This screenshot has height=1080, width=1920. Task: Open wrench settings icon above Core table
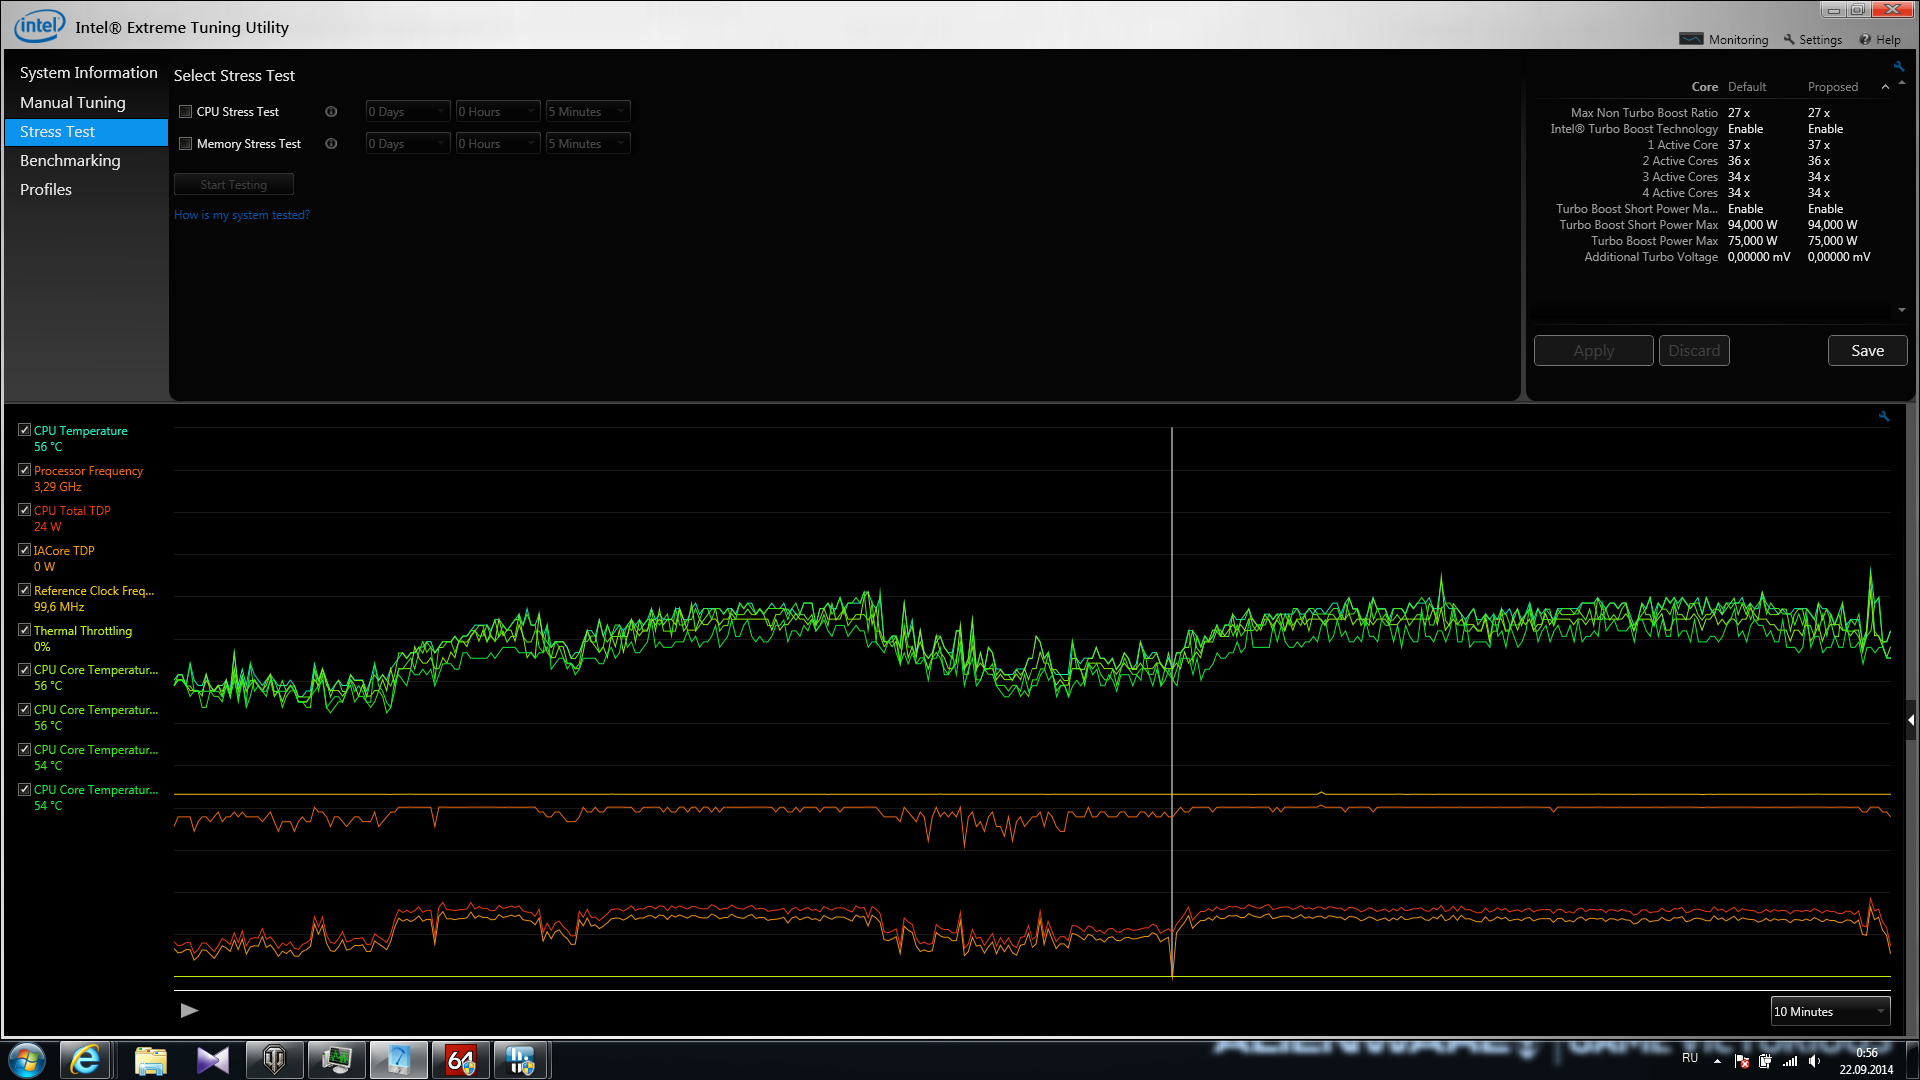coord(1898,66)
